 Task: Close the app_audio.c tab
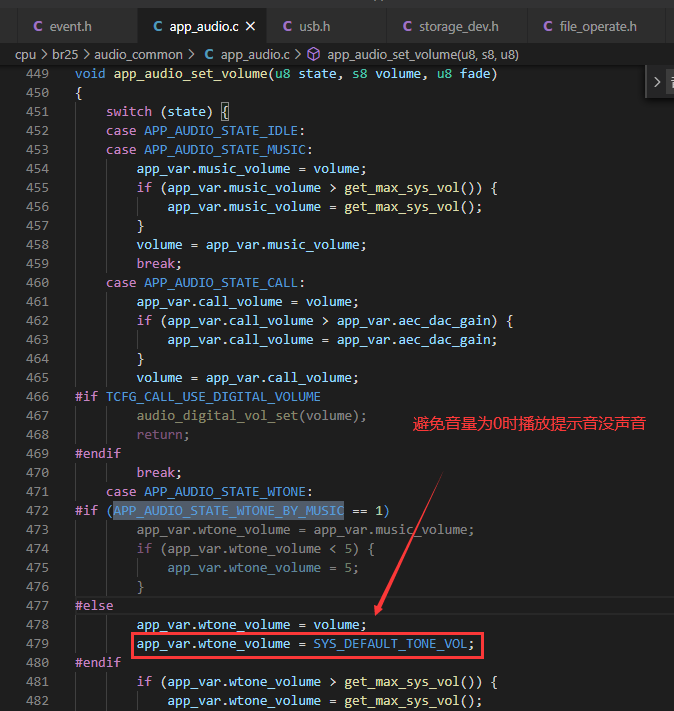250,27
